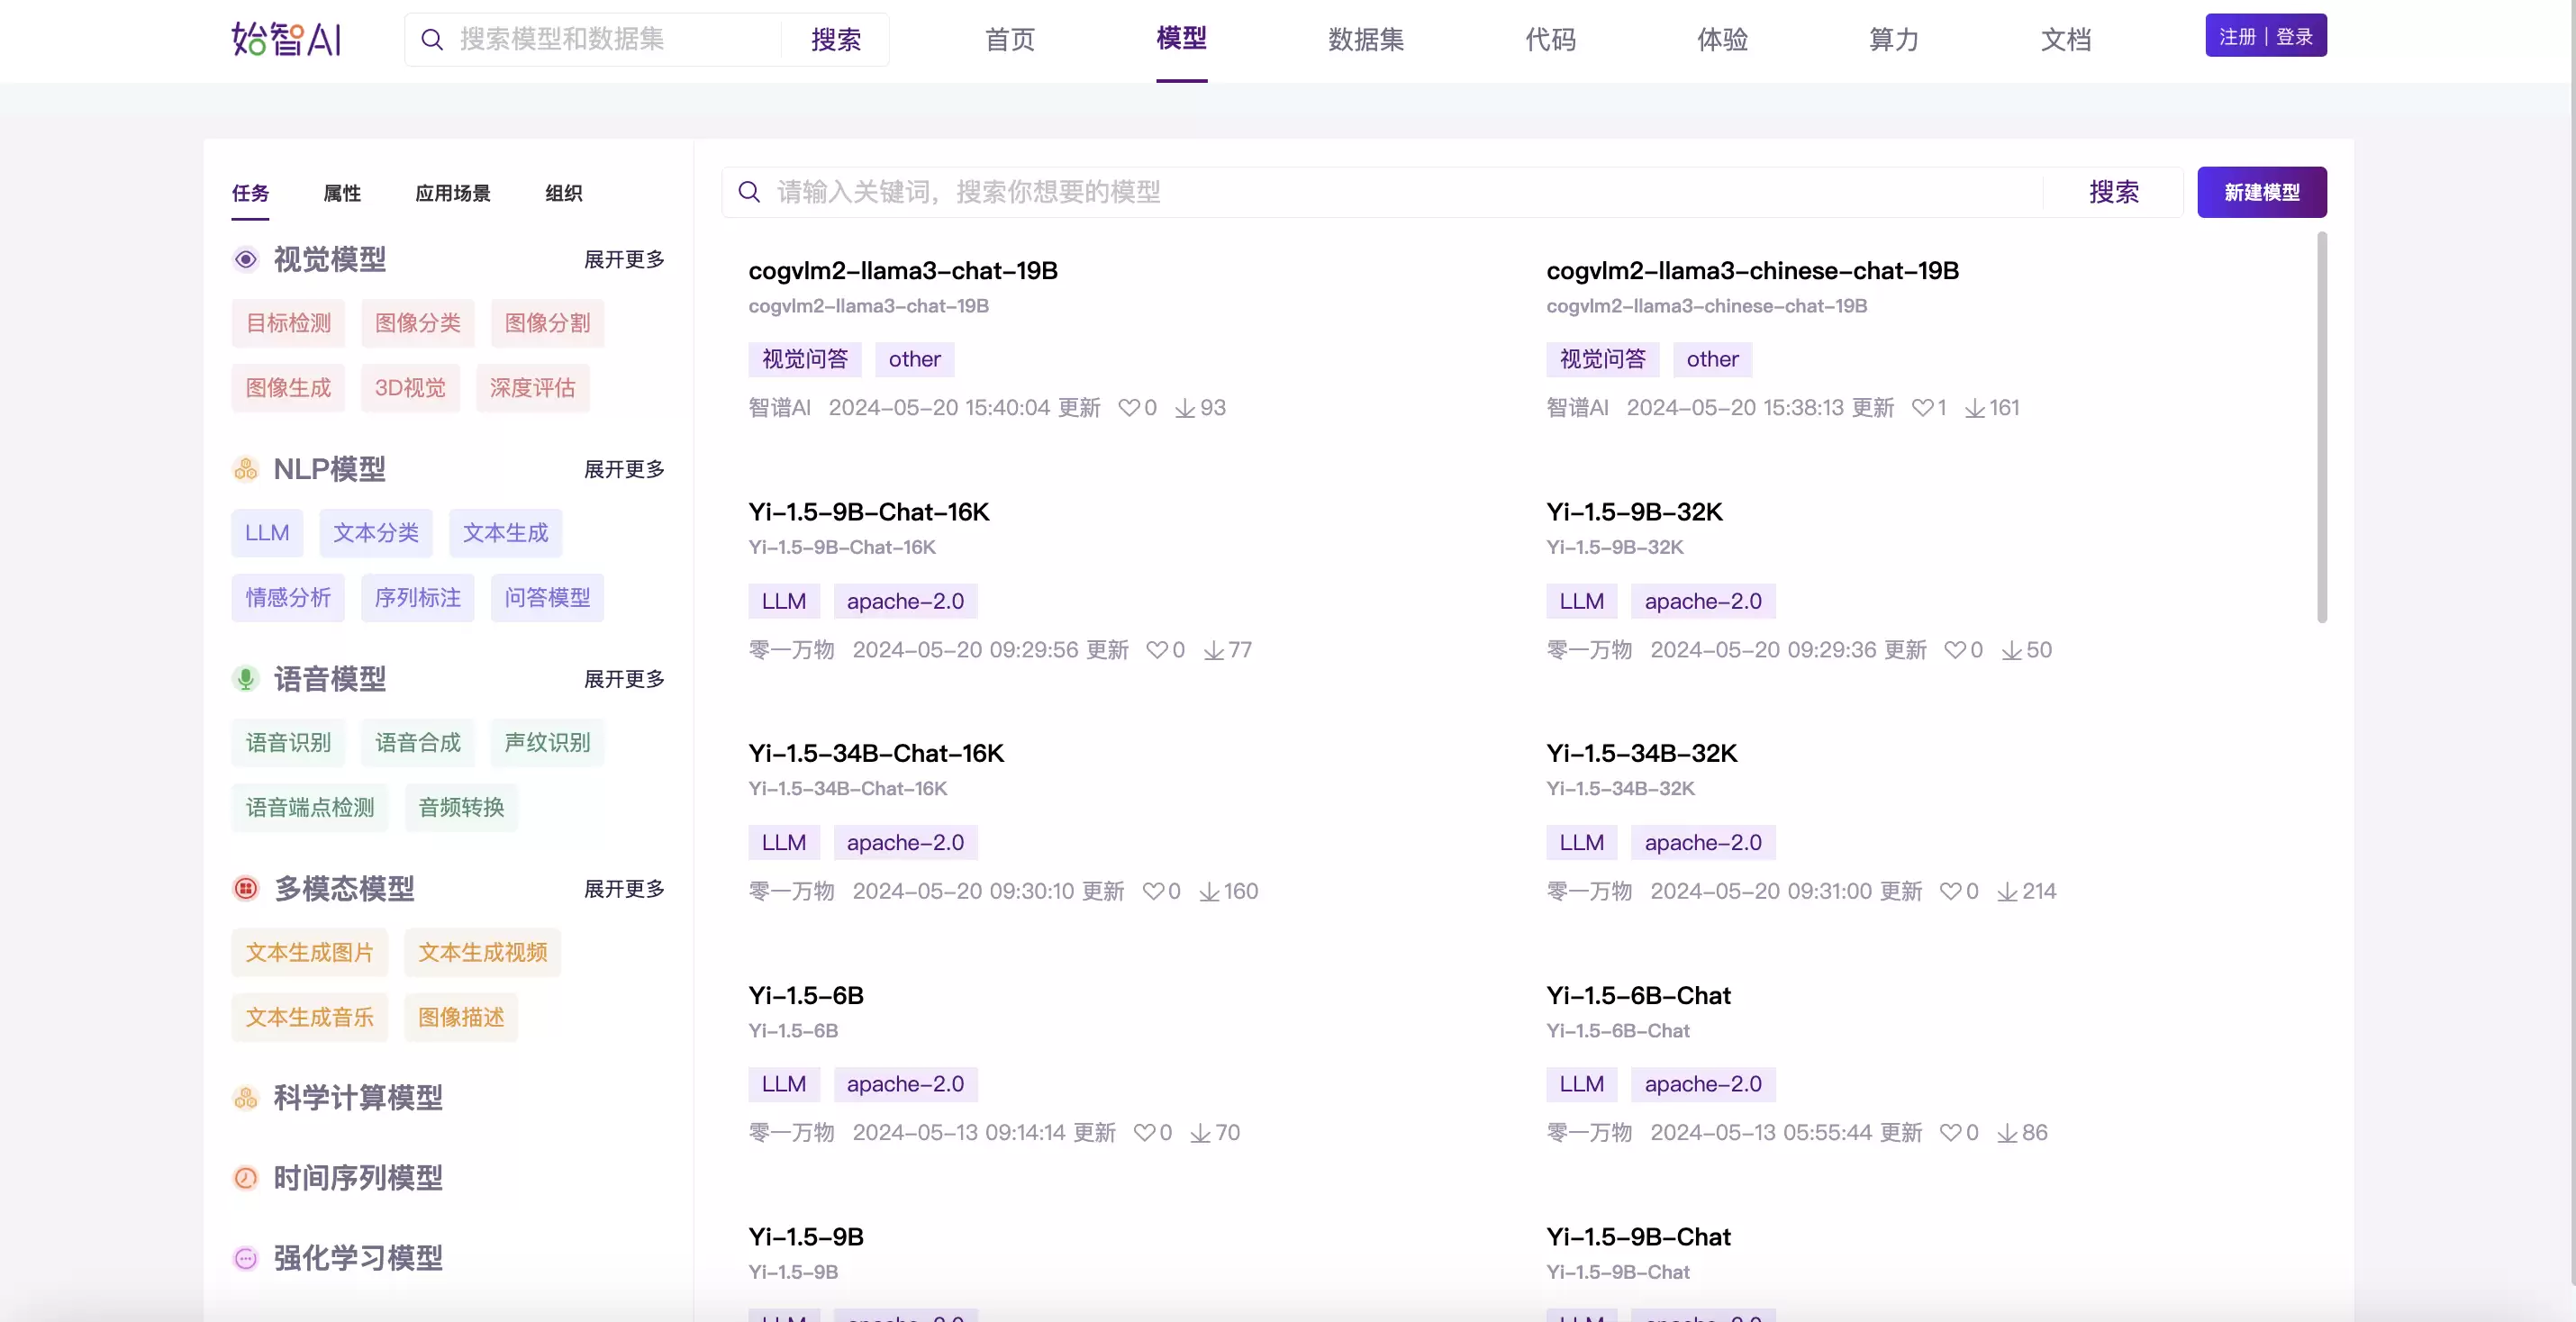Click the 注册 | 登录 button
This screenshot has height=1322, width=2576.
[2266, 36]
